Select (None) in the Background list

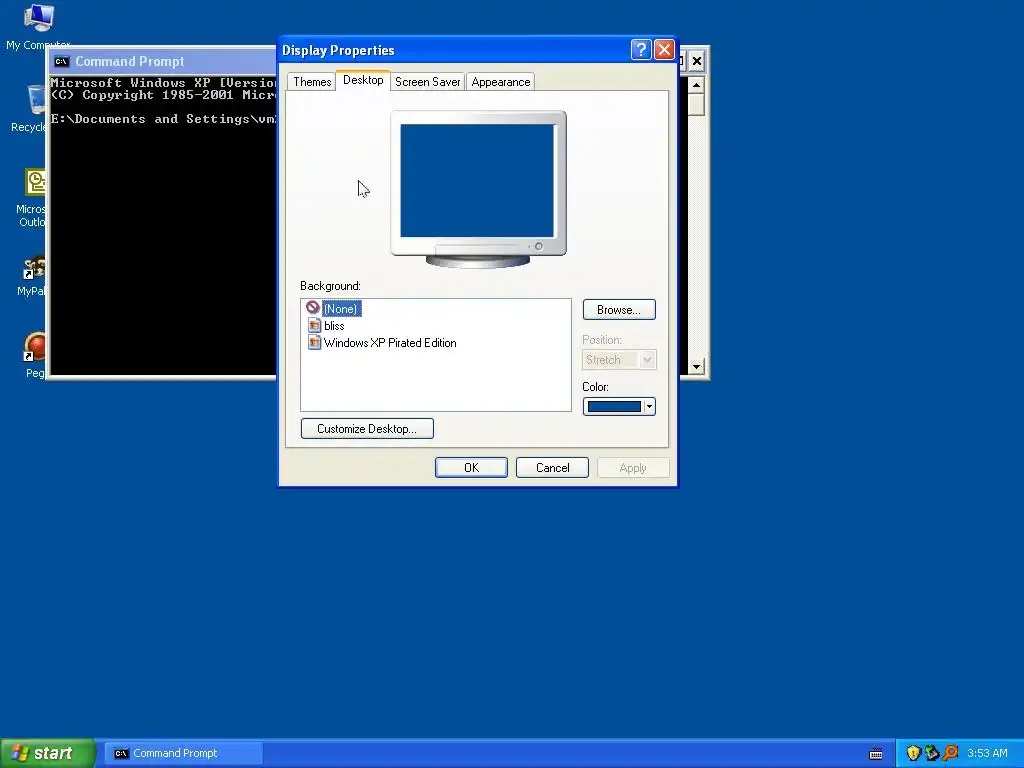(340, 309)
